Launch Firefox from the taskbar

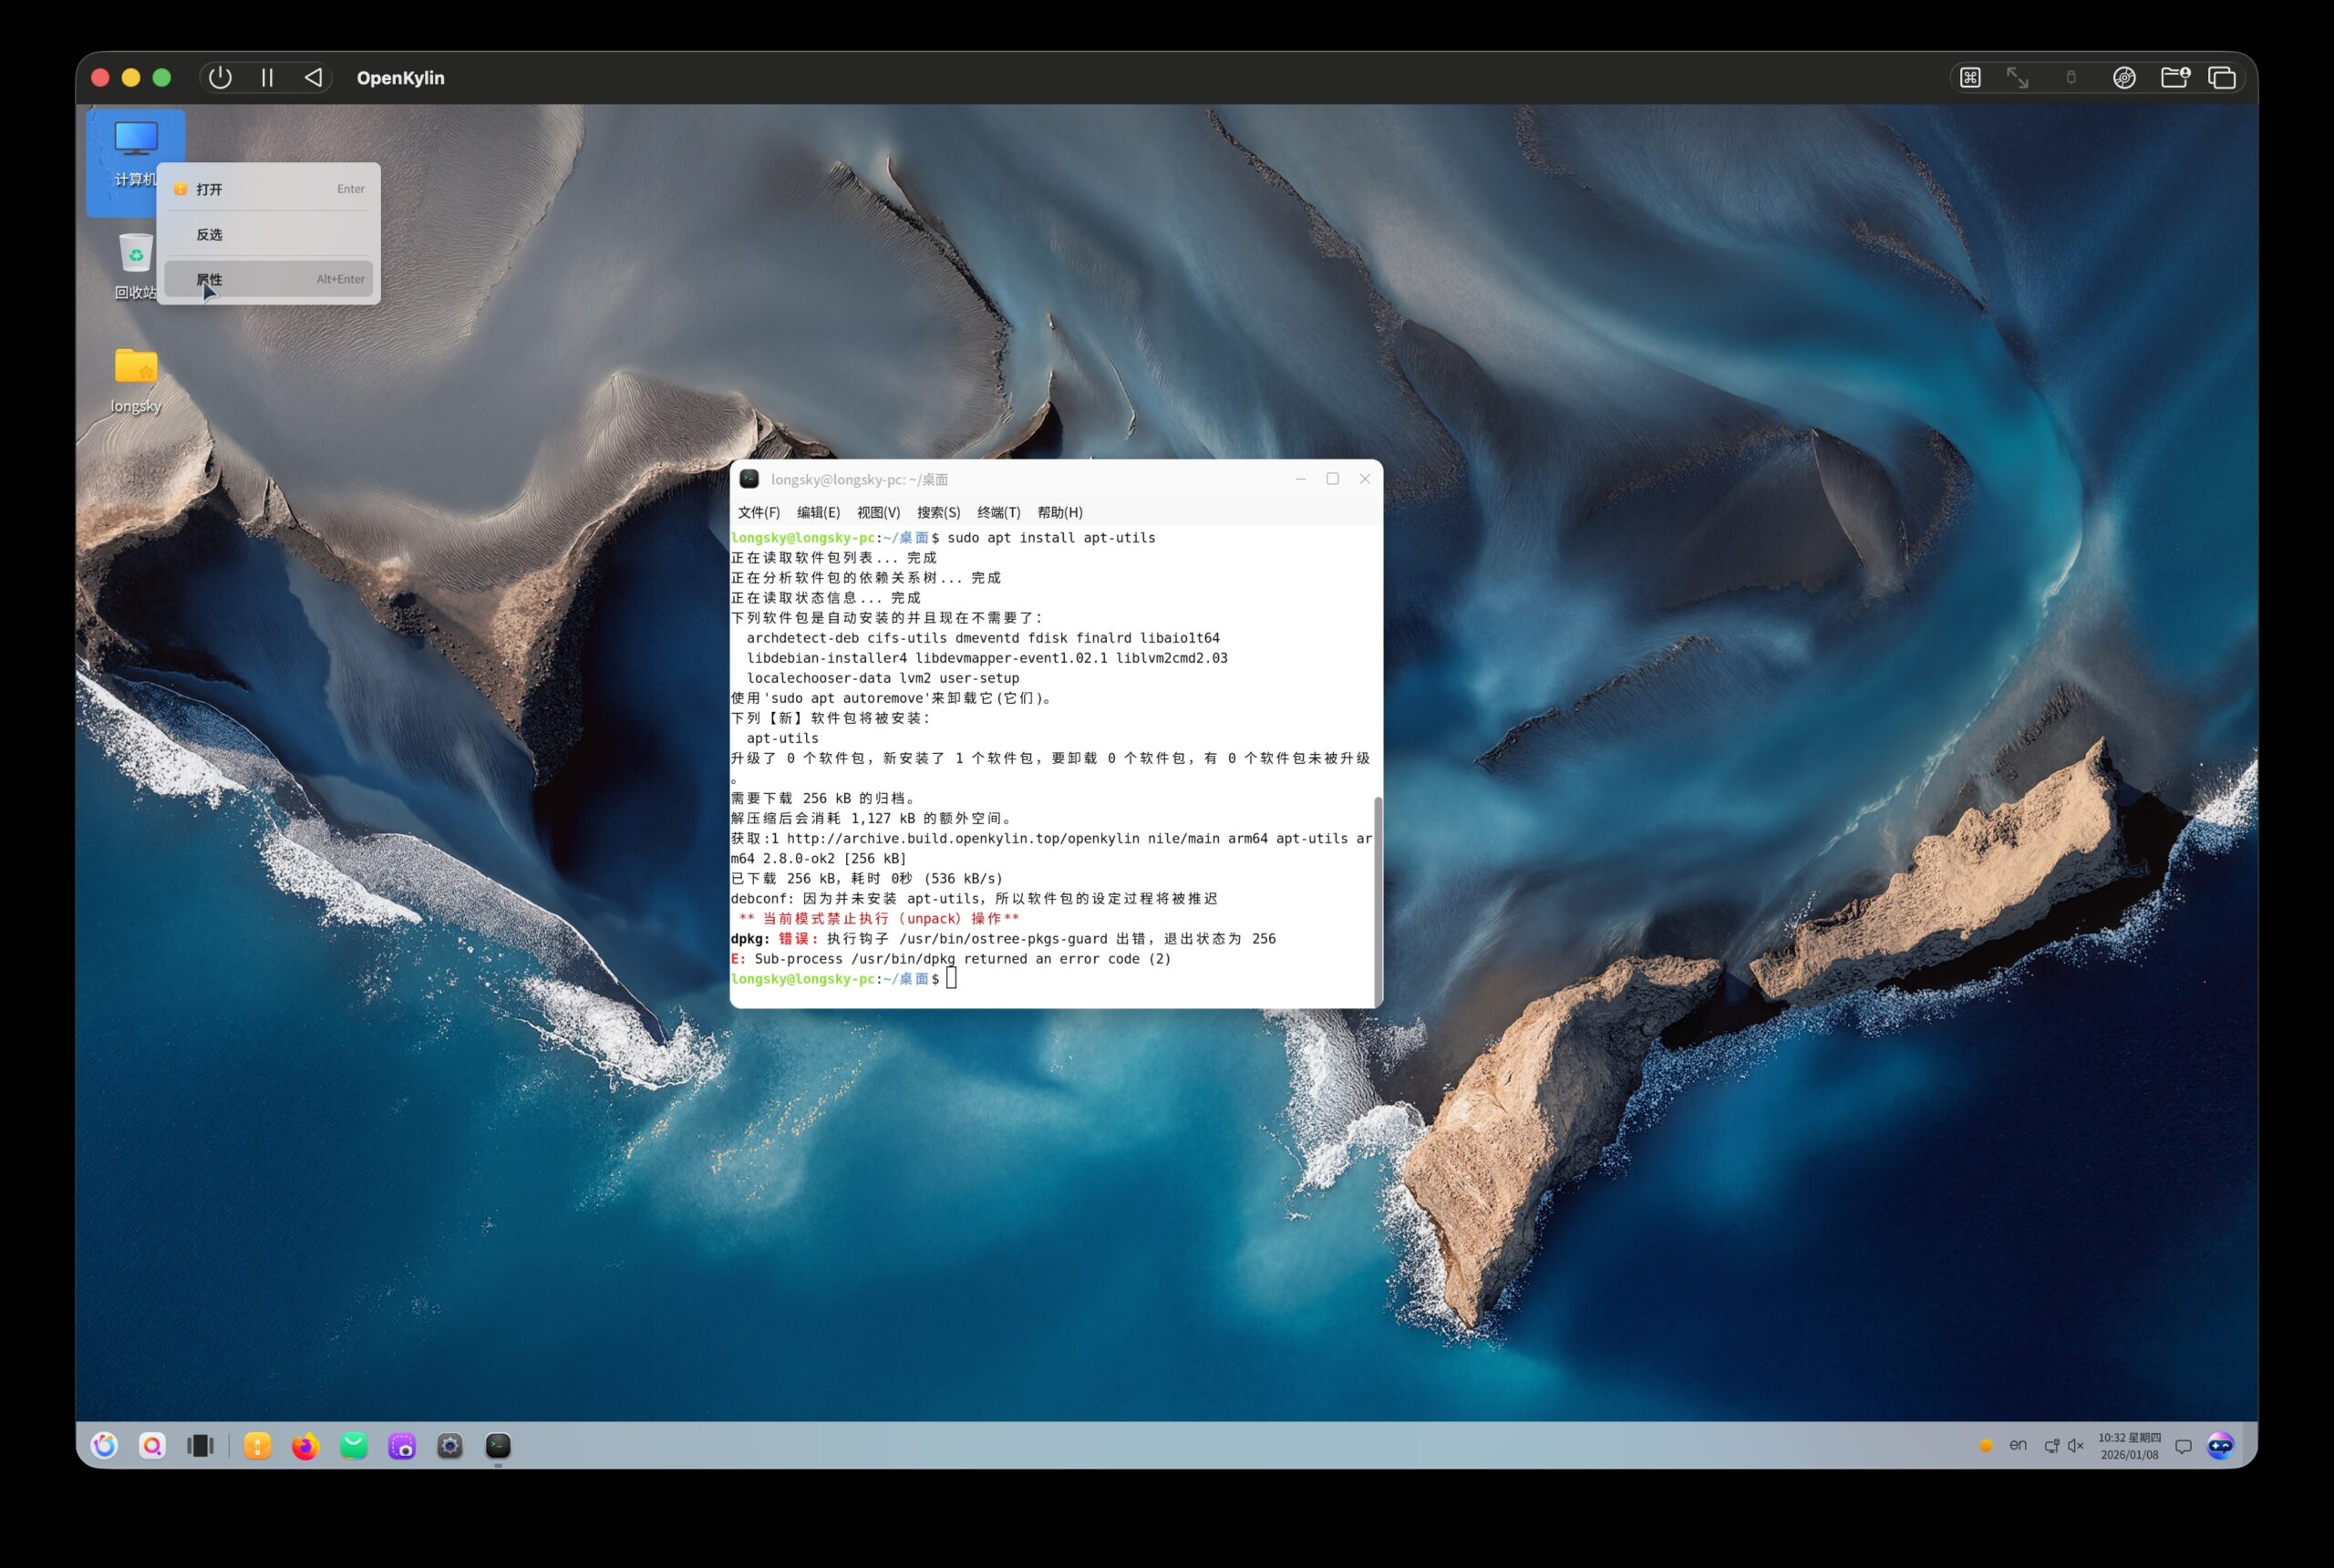[305, 1446]
